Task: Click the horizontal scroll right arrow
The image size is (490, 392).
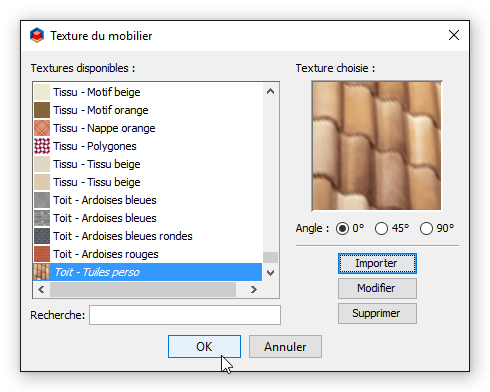Action: coord(254,289)
